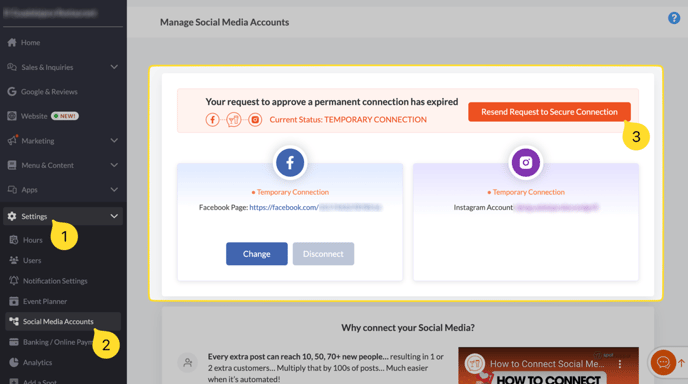Click the Users people icon

[x=14, y=260]
